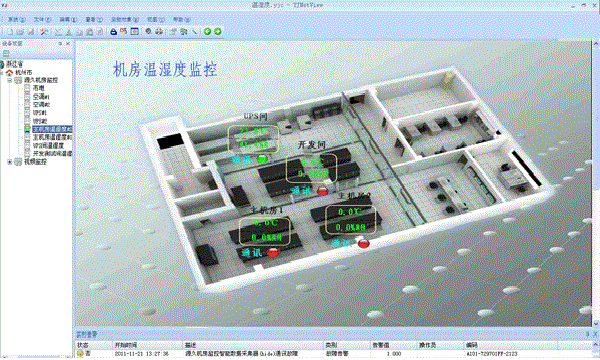Toggle the red 通讯 indicator under 主机房1

tap(273, 252)
